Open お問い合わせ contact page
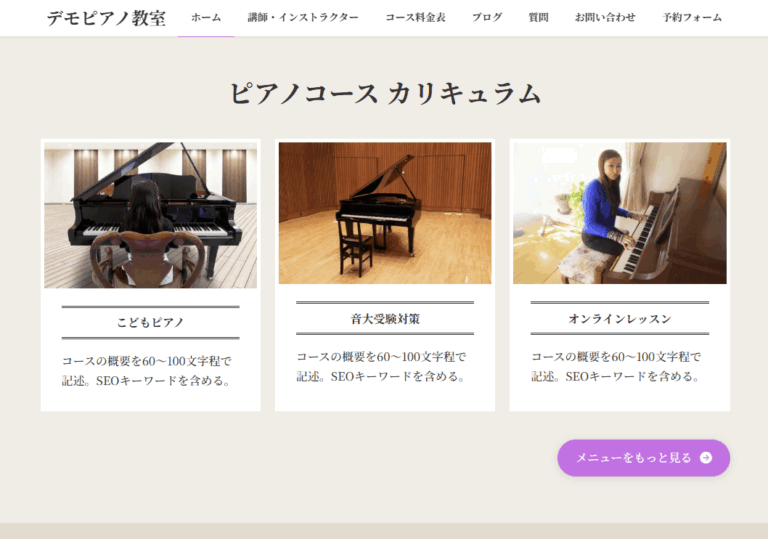 tap(605, 18)
